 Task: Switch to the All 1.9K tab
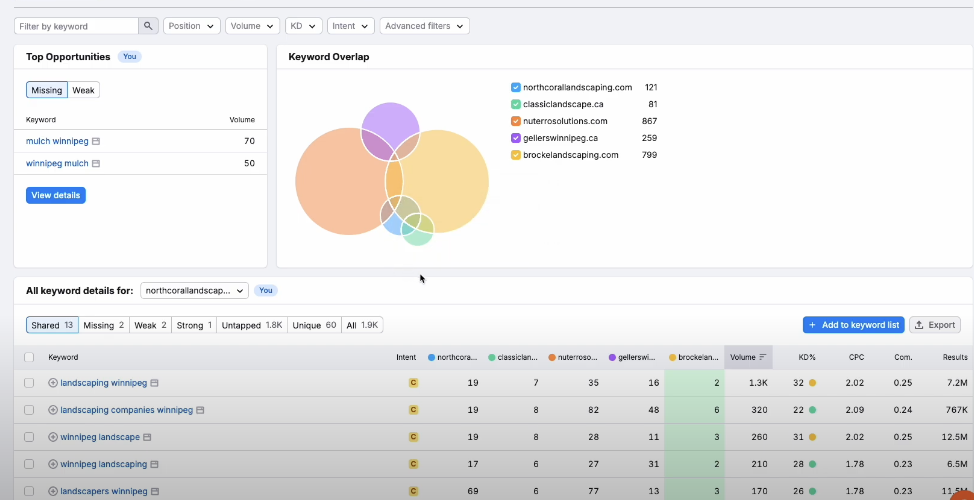coord(362,325)
